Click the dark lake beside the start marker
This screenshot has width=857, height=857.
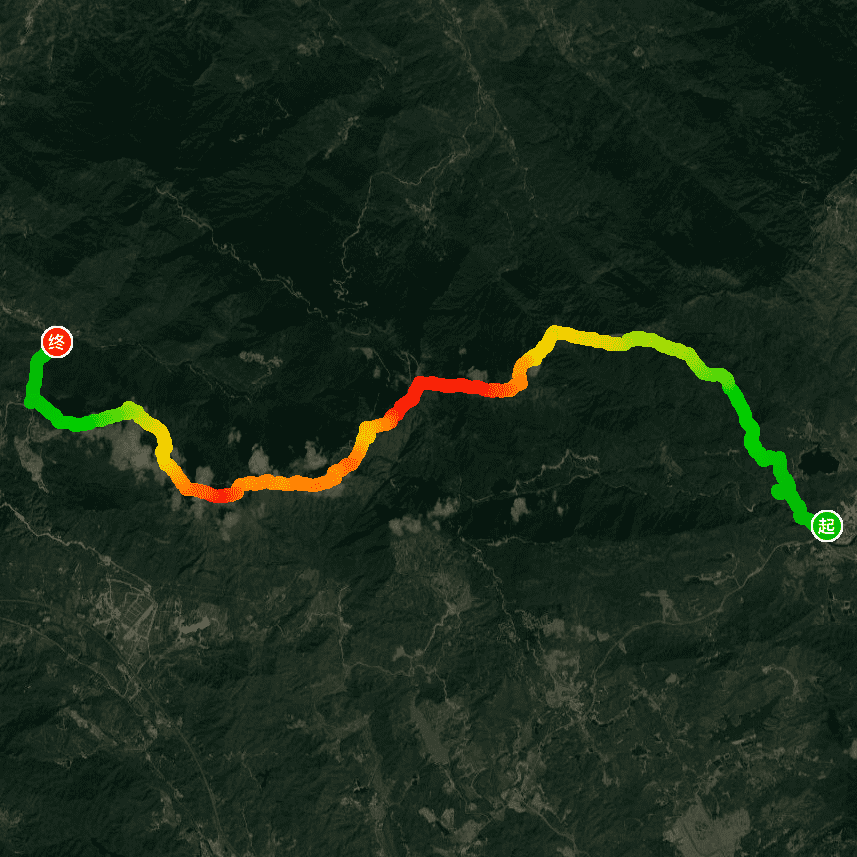pos(818,462)
